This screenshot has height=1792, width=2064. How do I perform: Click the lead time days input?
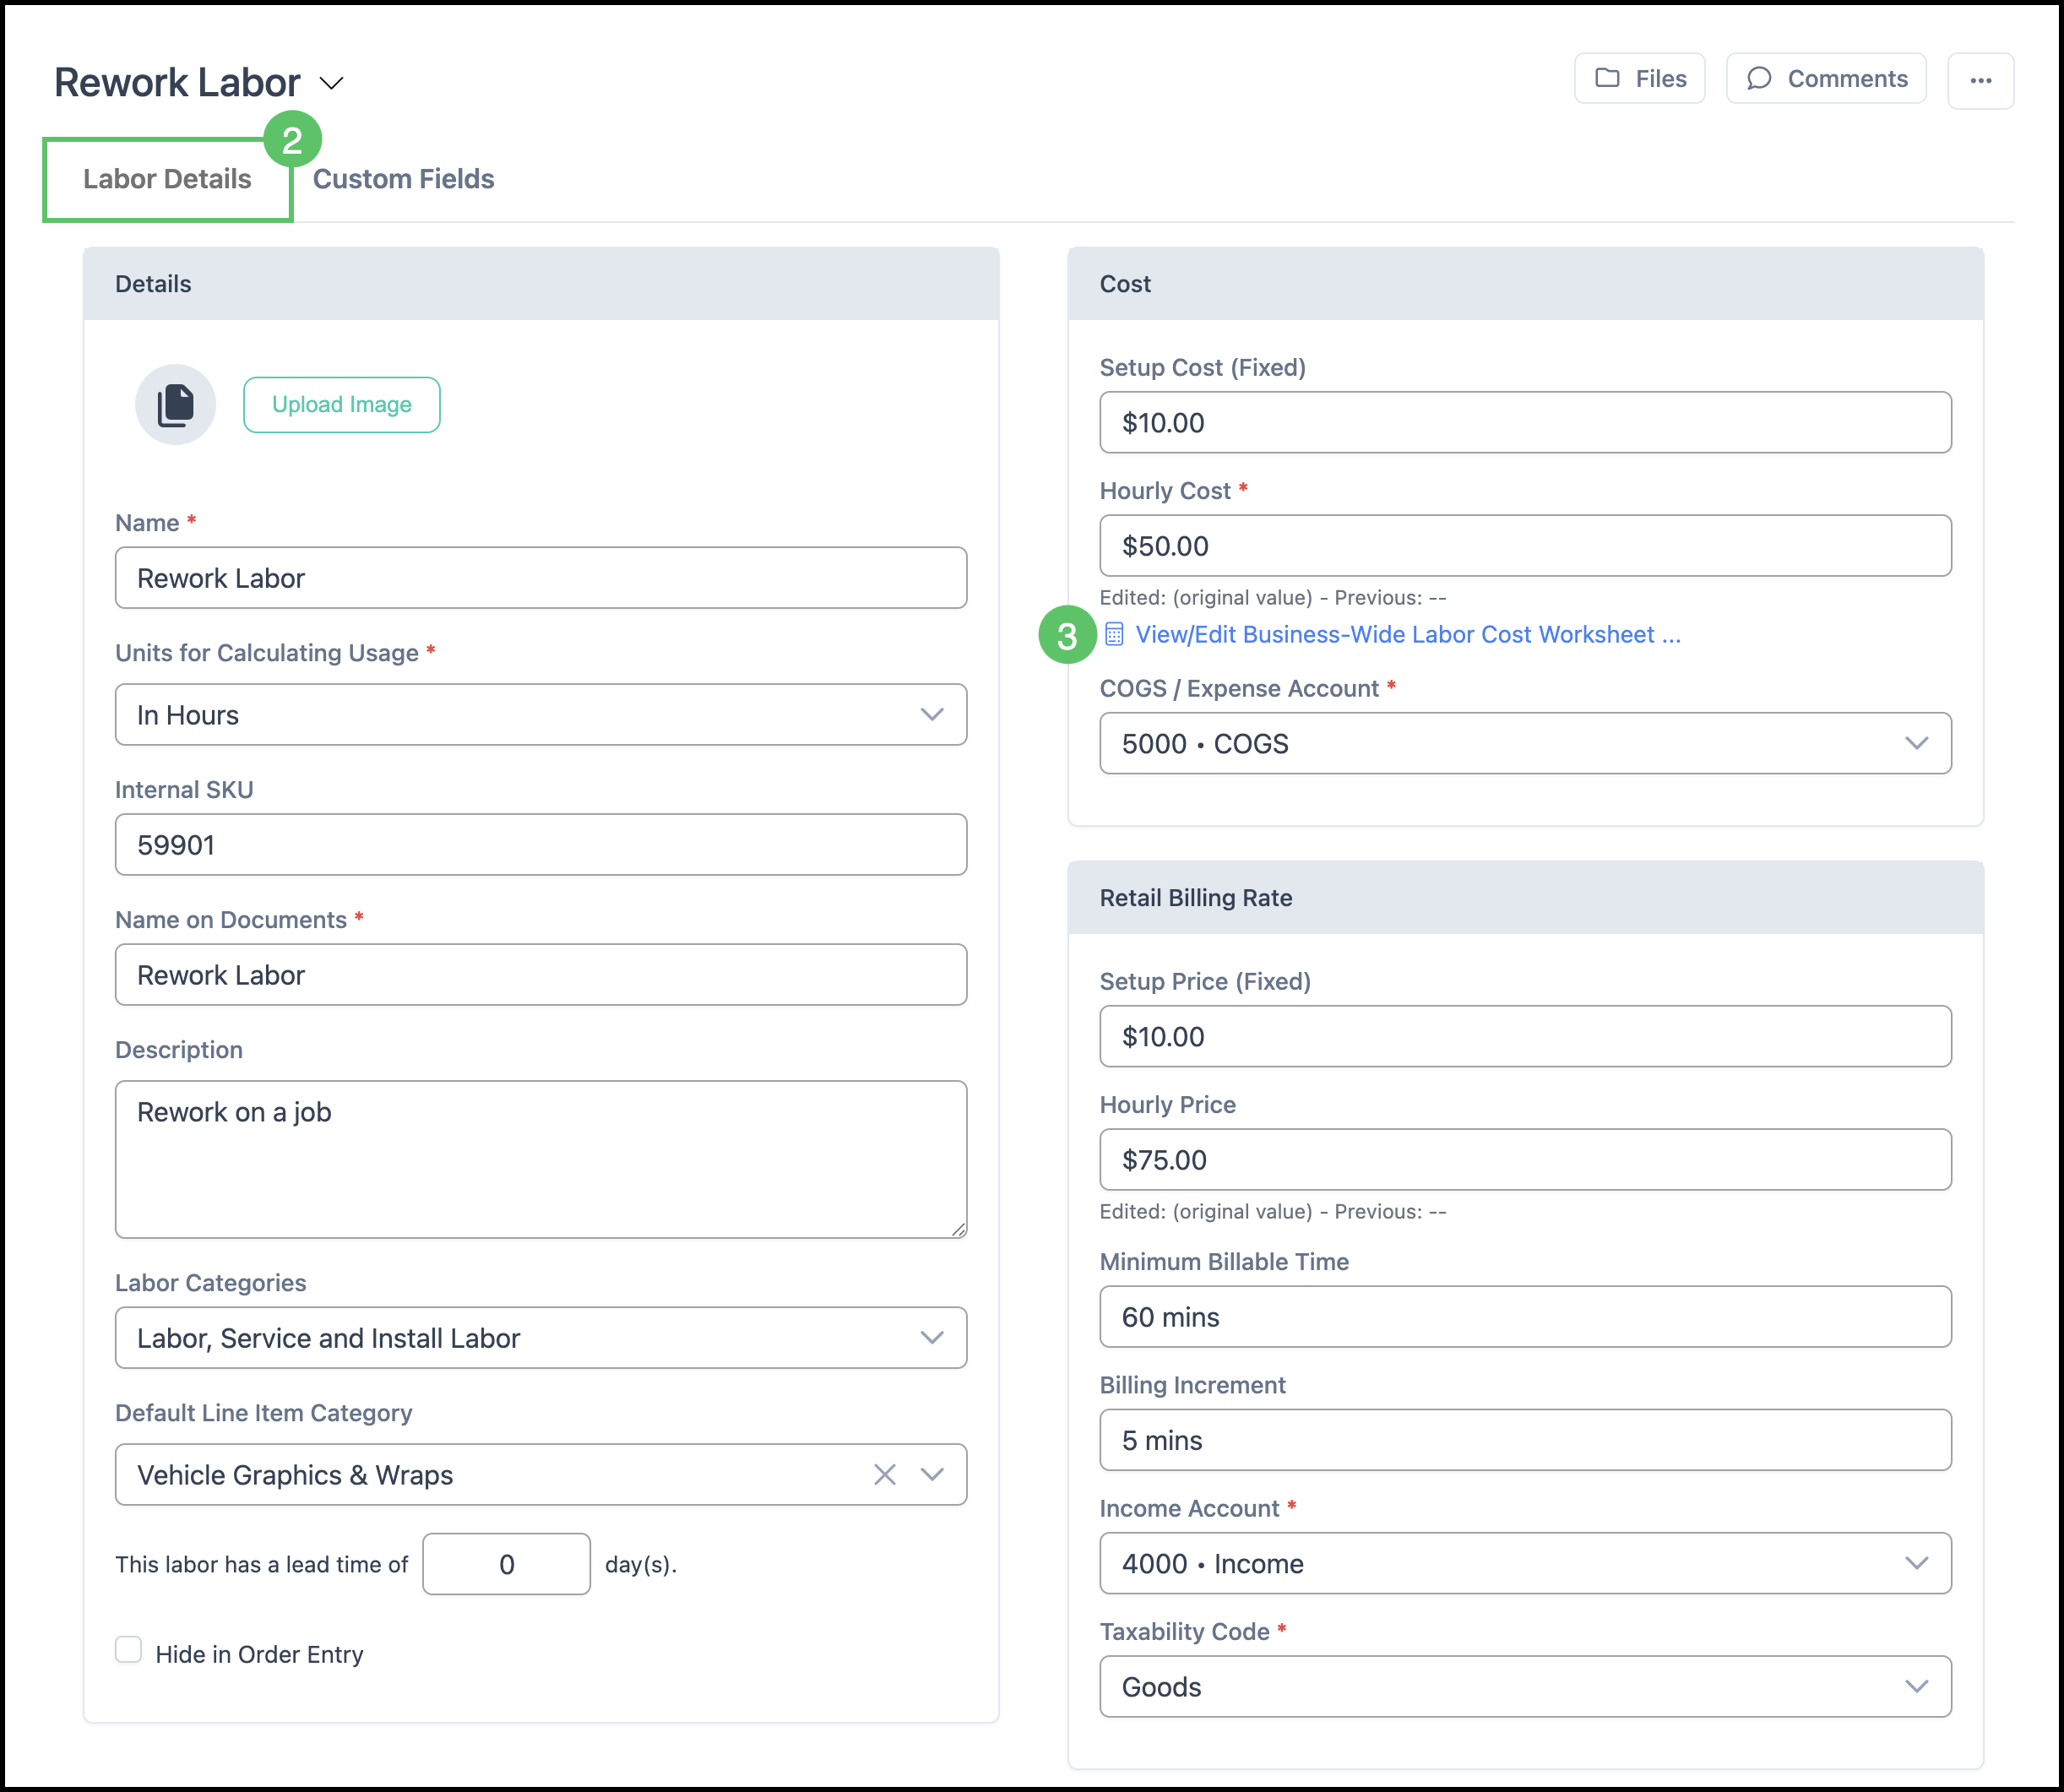[506, 1565]
